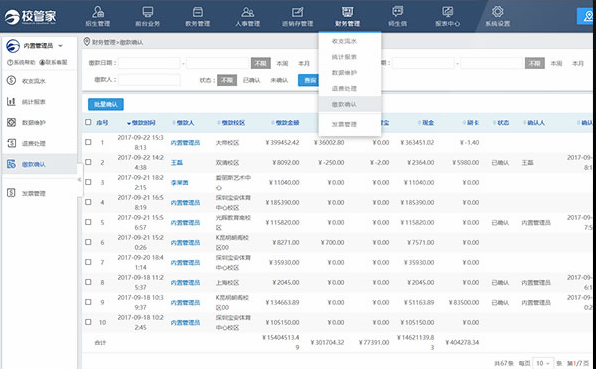
Task: Click the sidebar 退费处理 icon
Action: tap(11, 143)
